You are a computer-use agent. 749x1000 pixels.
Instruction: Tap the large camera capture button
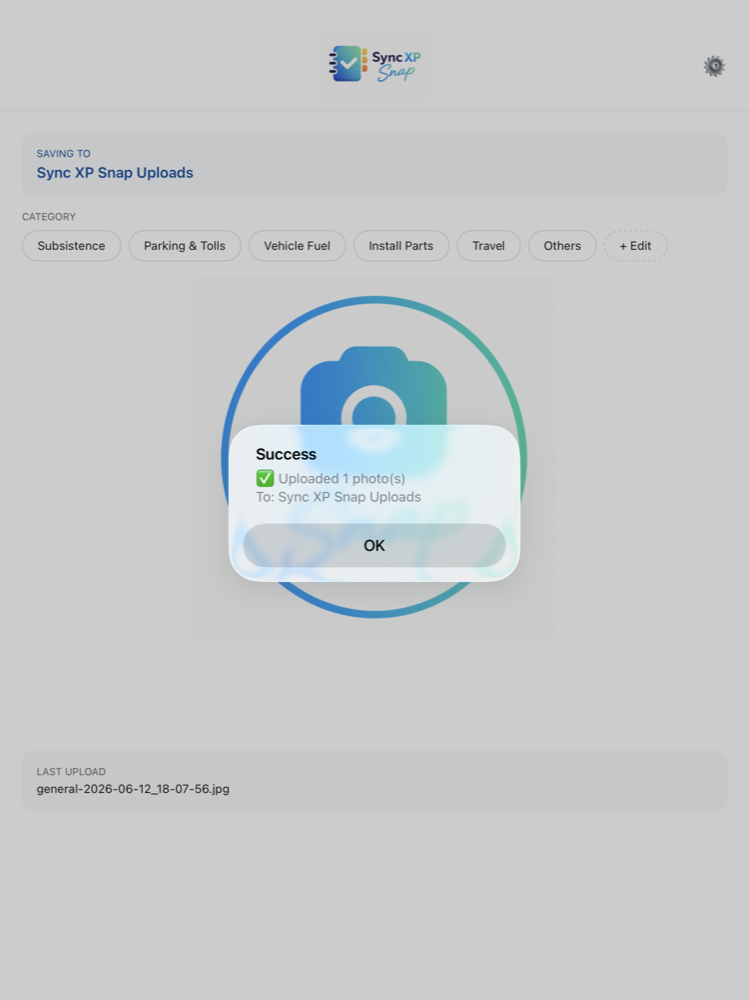(x=374, y=457)
